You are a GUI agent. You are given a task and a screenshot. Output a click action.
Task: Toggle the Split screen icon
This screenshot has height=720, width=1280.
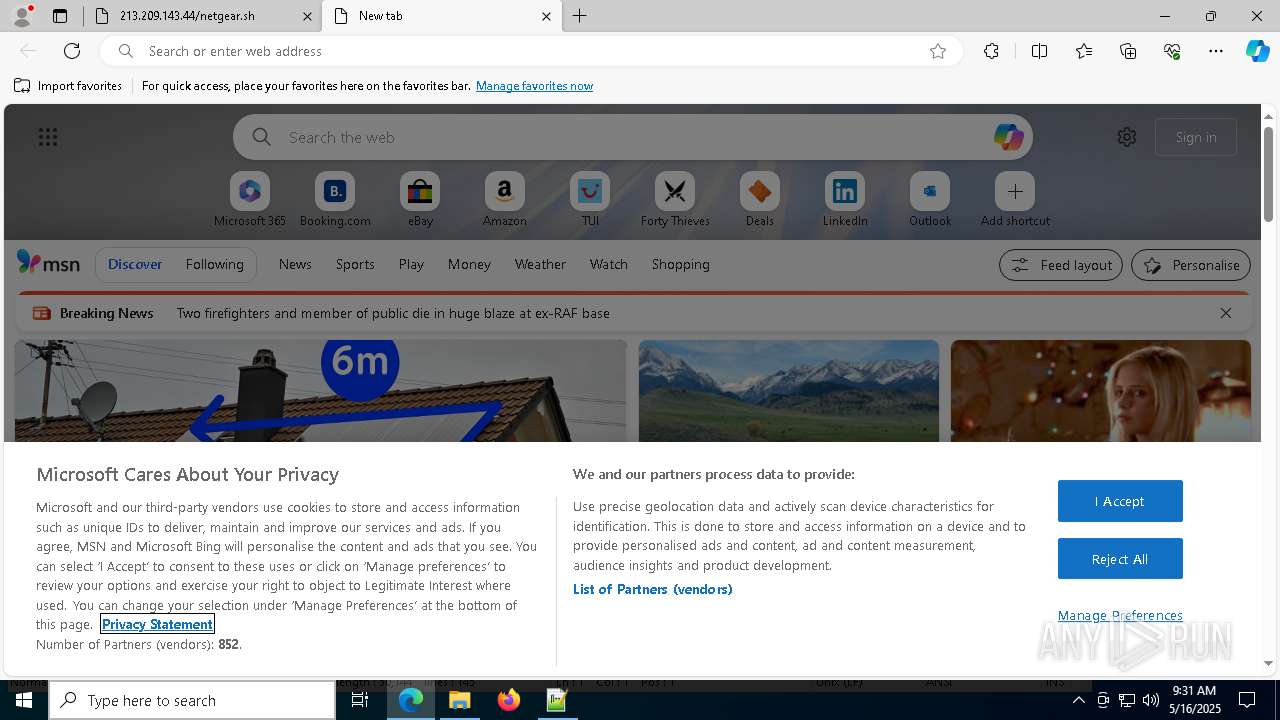pos(1039,51)
